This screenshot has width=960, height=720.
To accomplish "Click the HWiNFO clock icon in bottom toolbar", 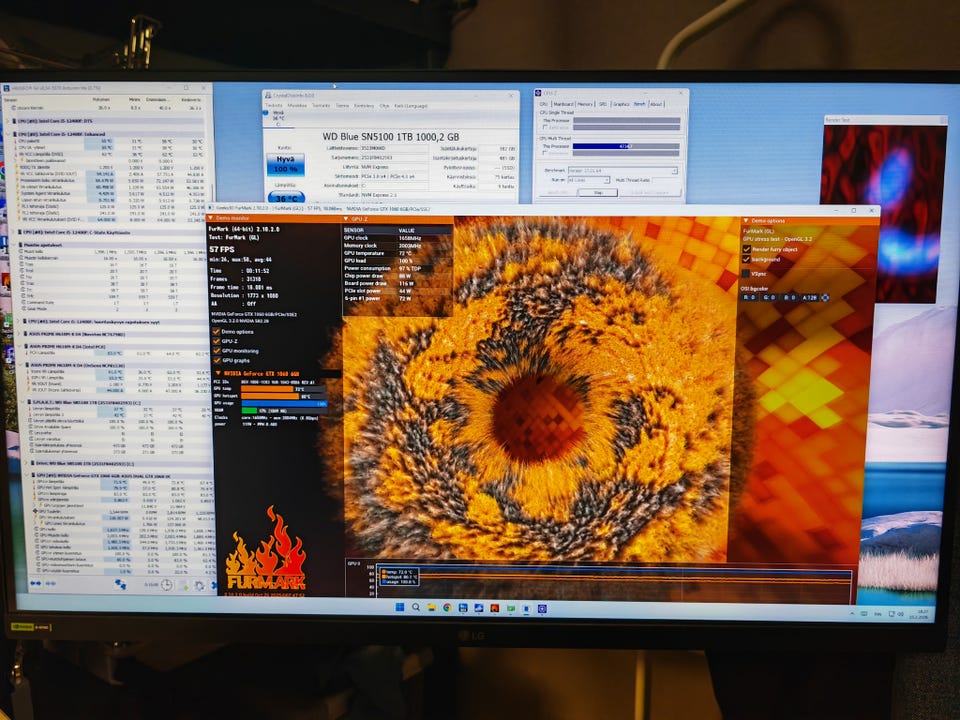I will pyautogui.click(x=167, y=585).
